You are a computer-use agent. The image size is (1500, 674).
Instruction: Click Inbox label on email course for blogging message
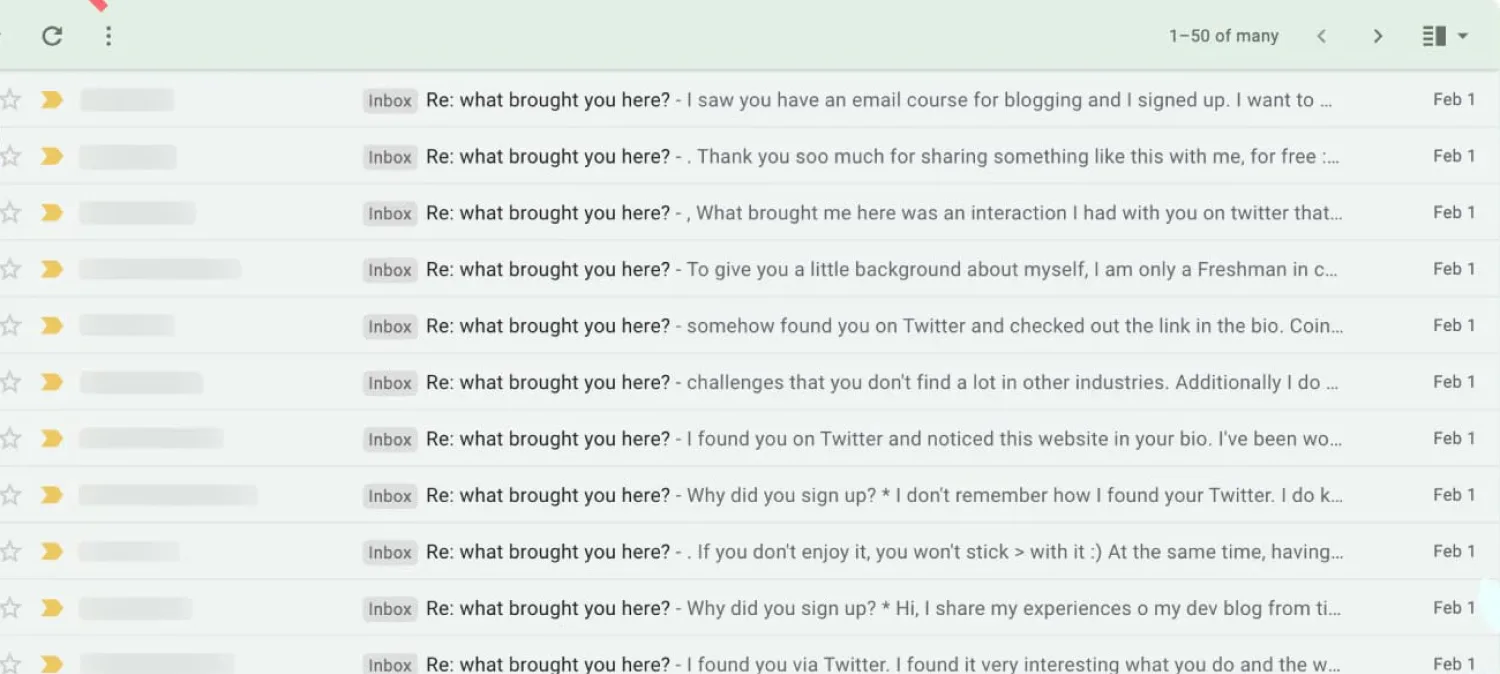coord(389,100)
